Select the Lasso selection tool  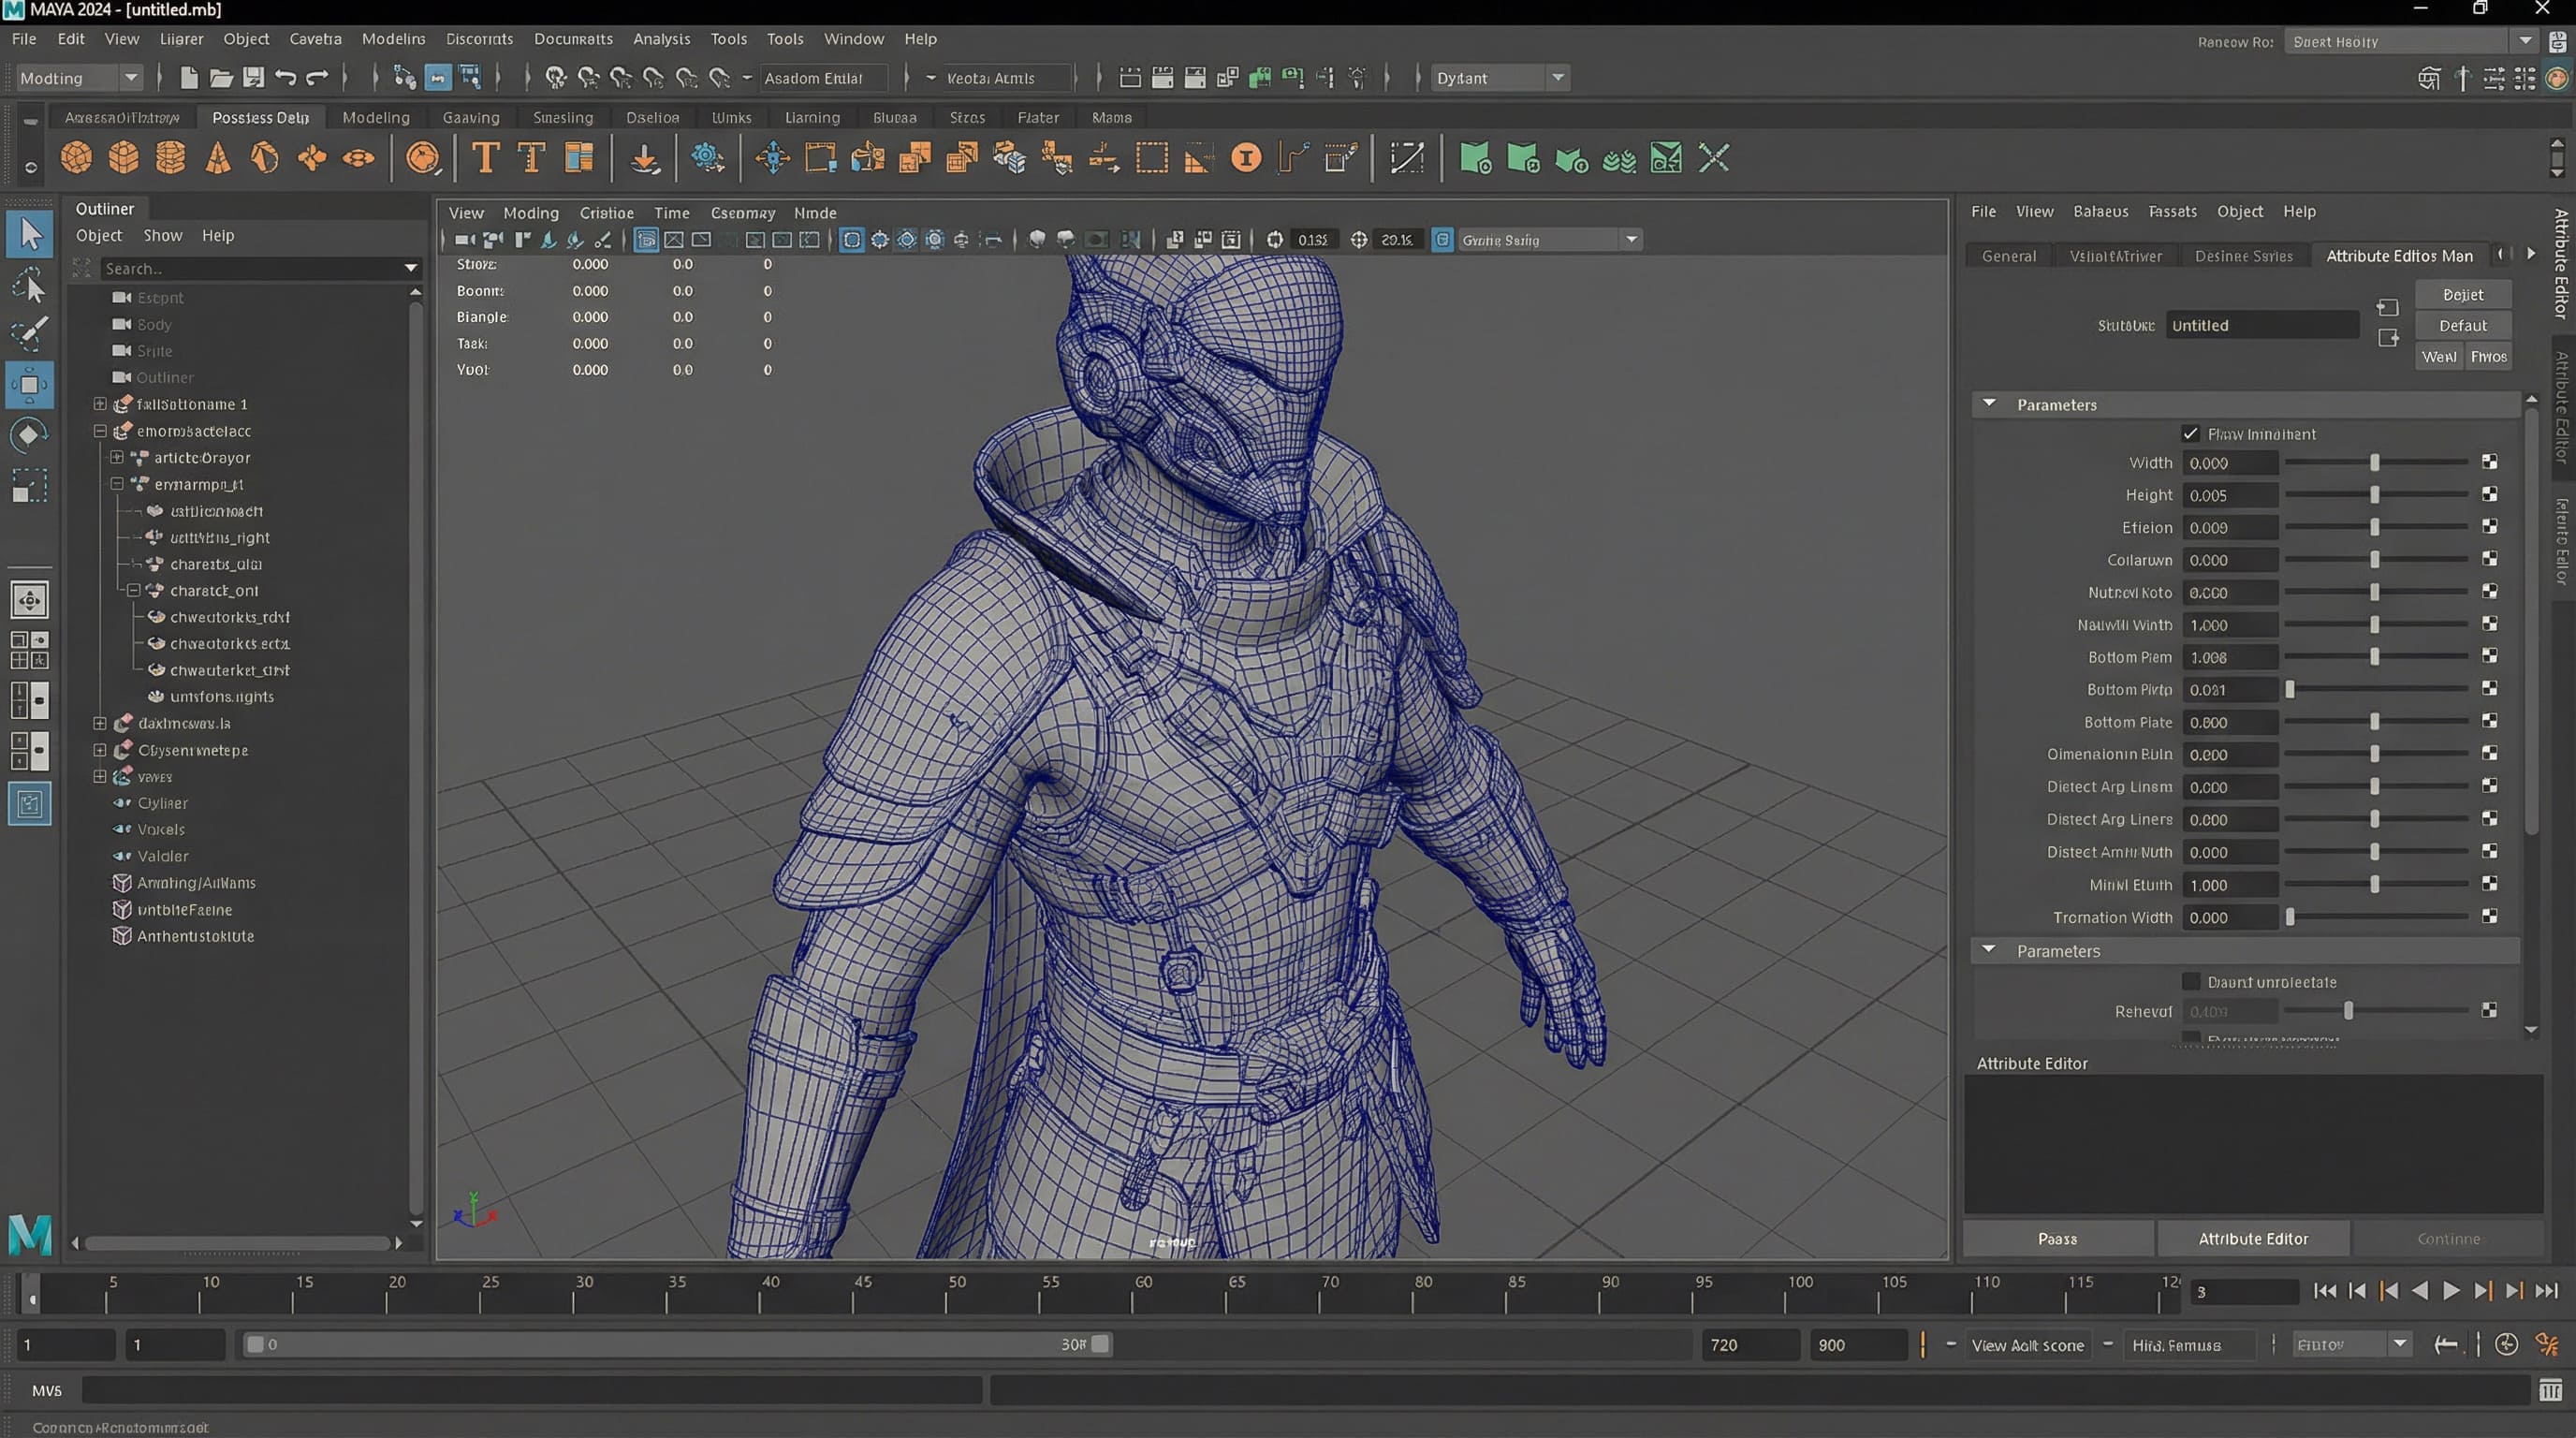click(30, 285)
